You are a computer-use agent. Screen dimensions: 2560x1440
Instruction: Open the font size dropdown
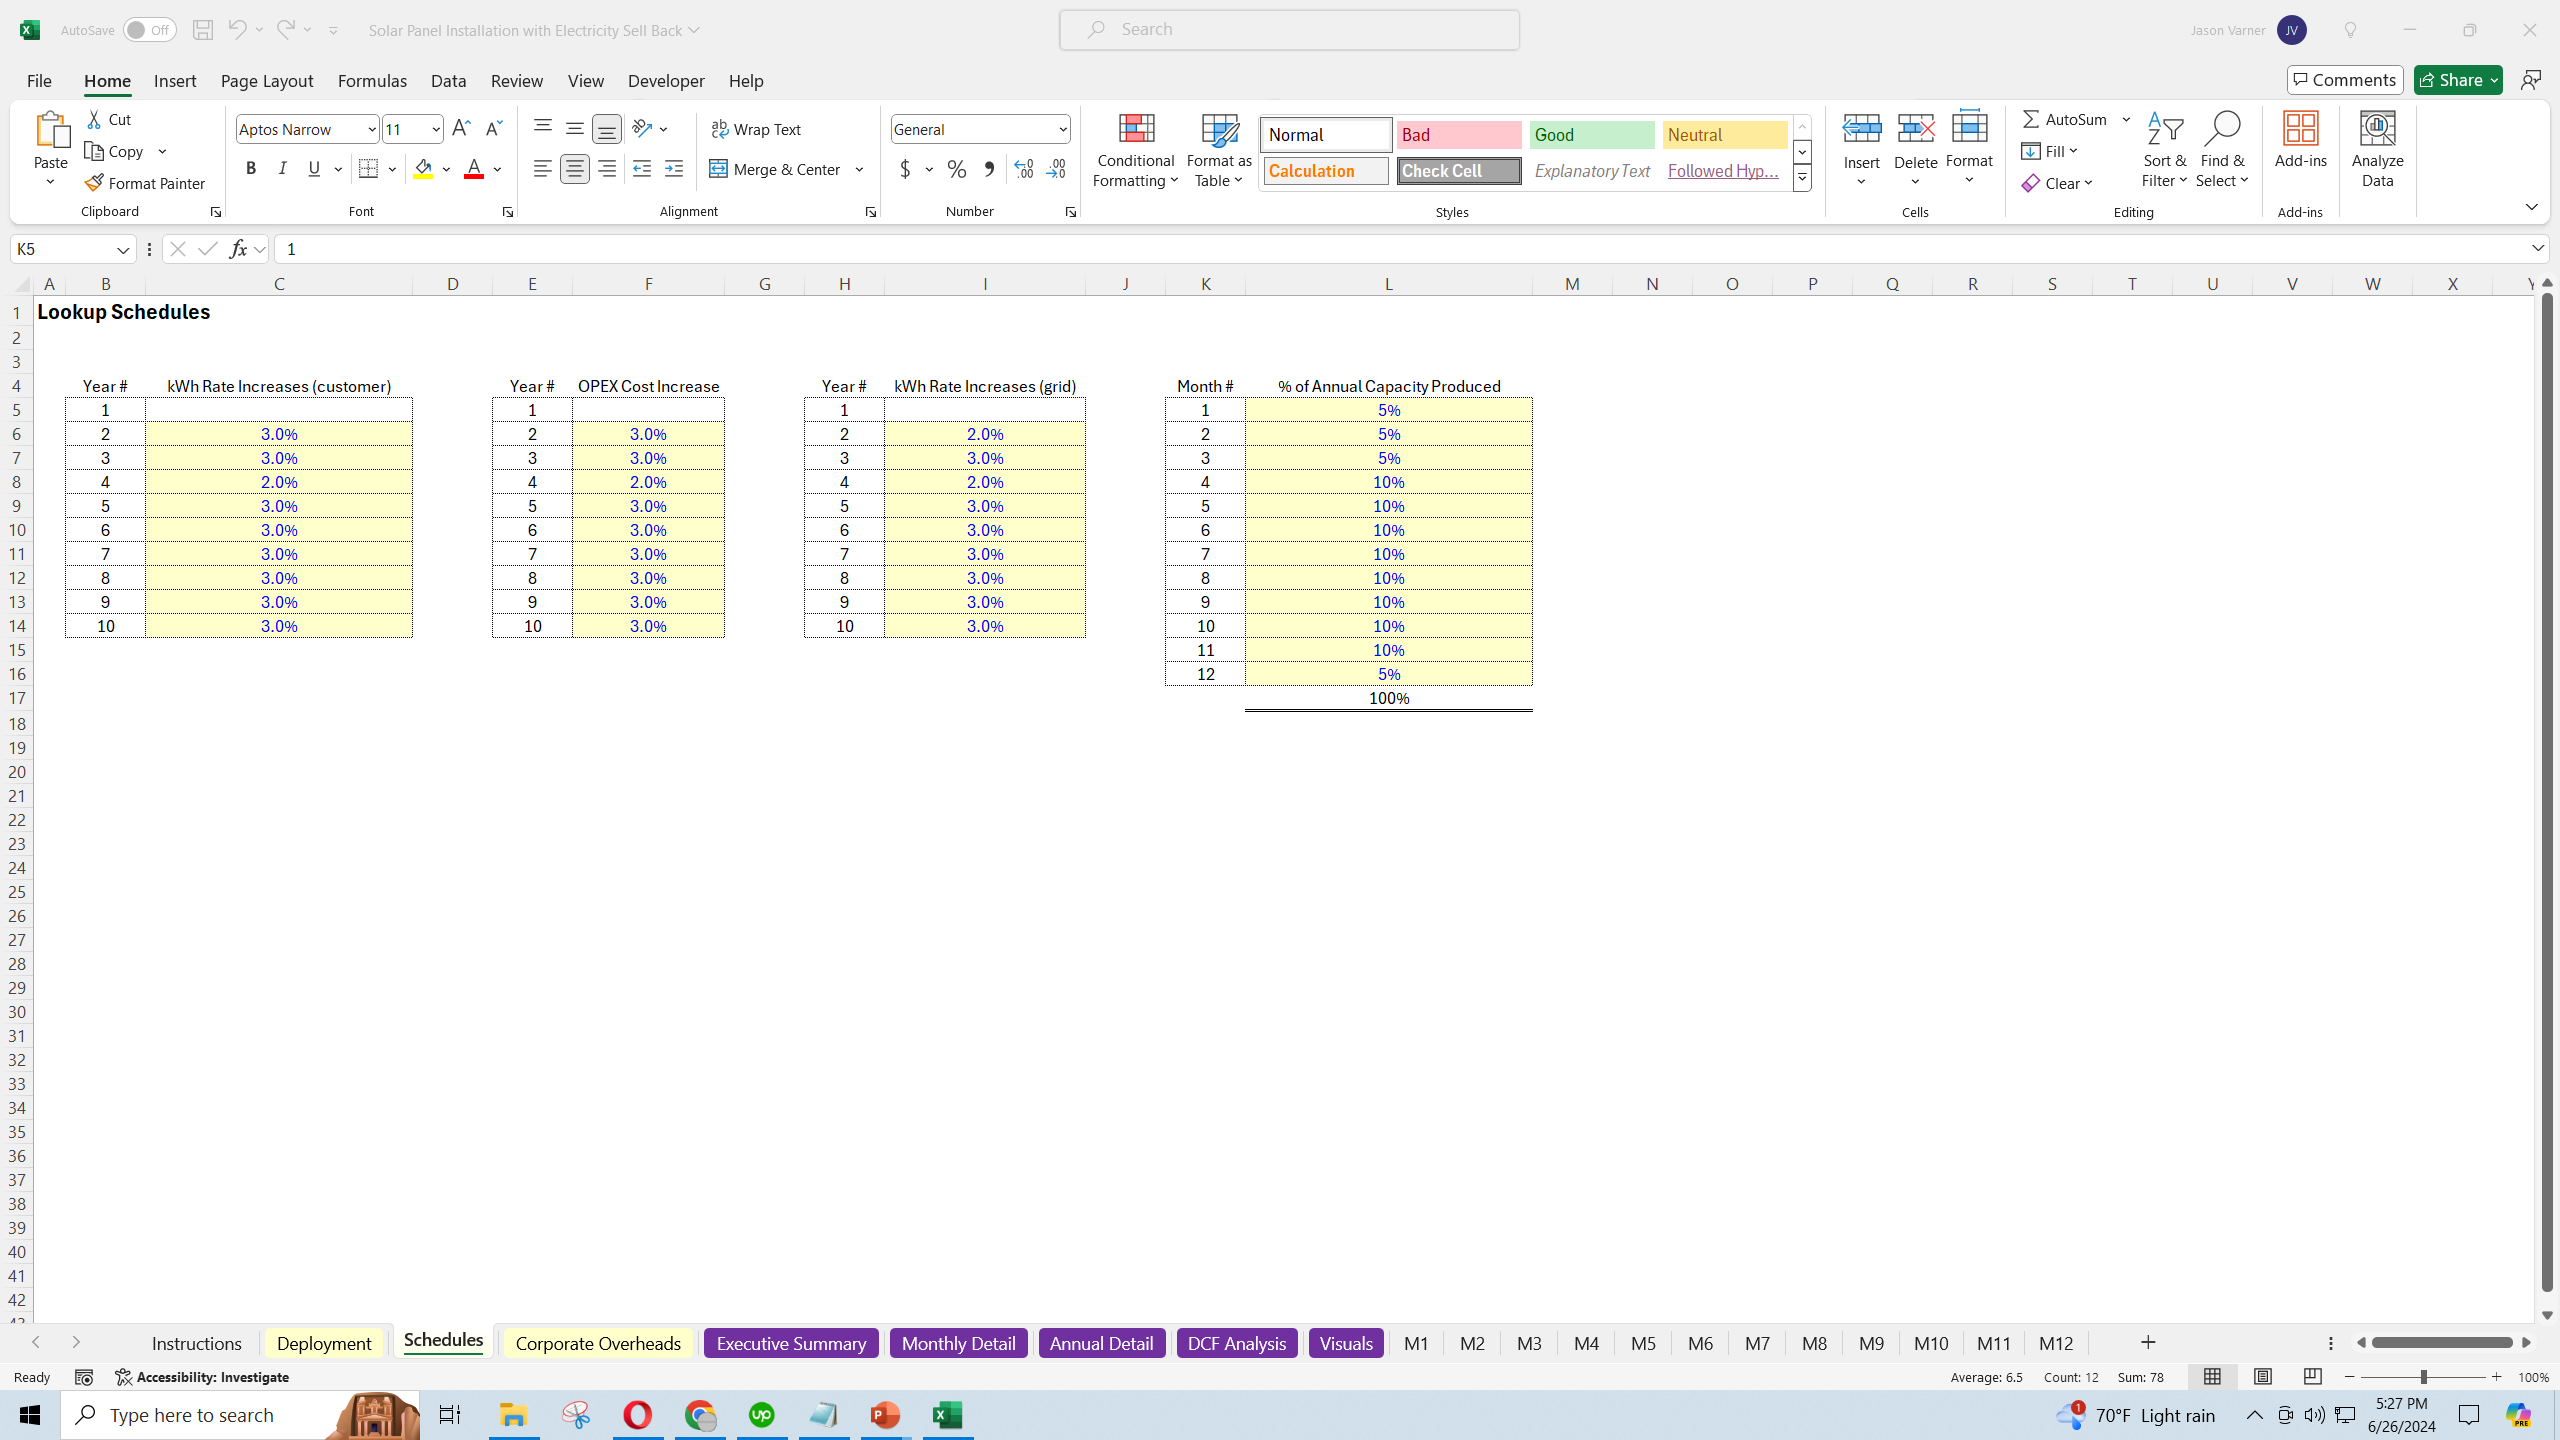(435, 129)
